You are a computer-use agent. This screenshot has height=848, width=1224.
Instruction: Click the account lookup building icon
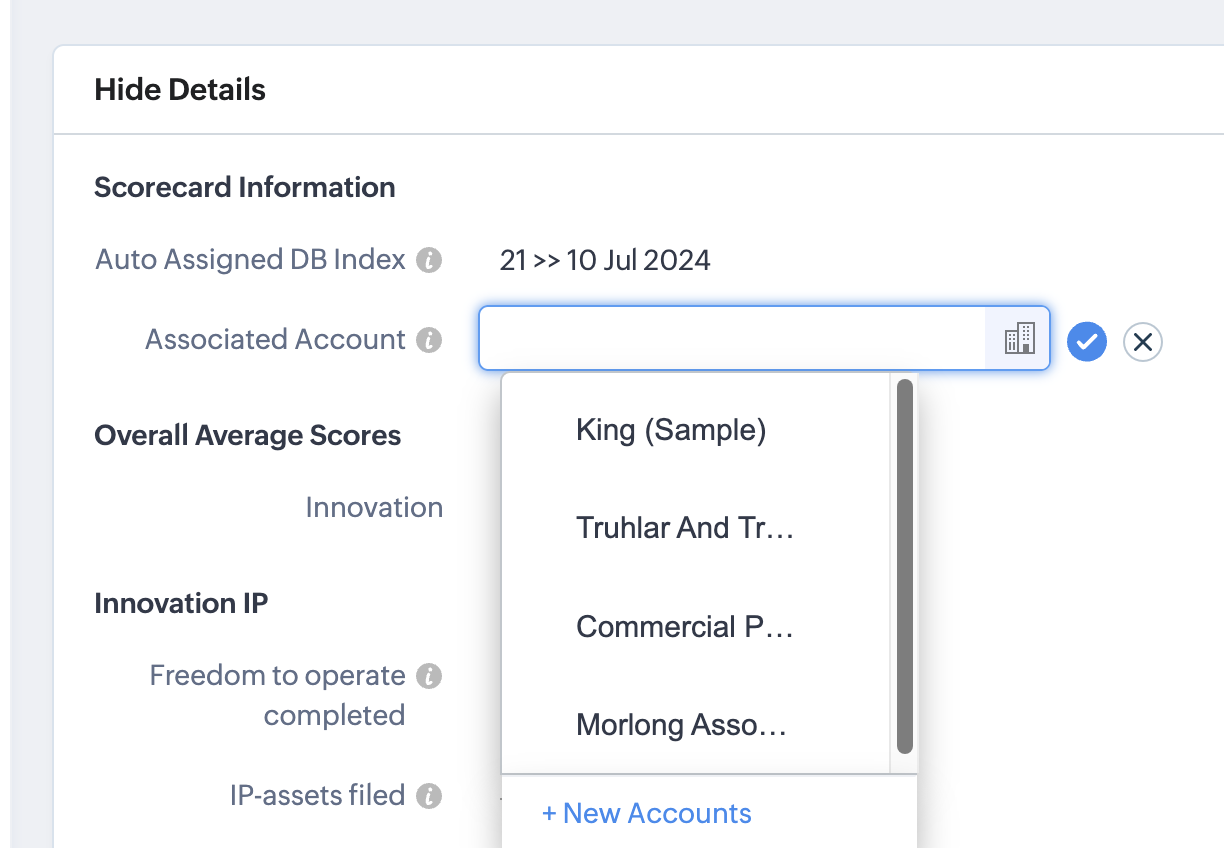click(x=1018, y=339)
